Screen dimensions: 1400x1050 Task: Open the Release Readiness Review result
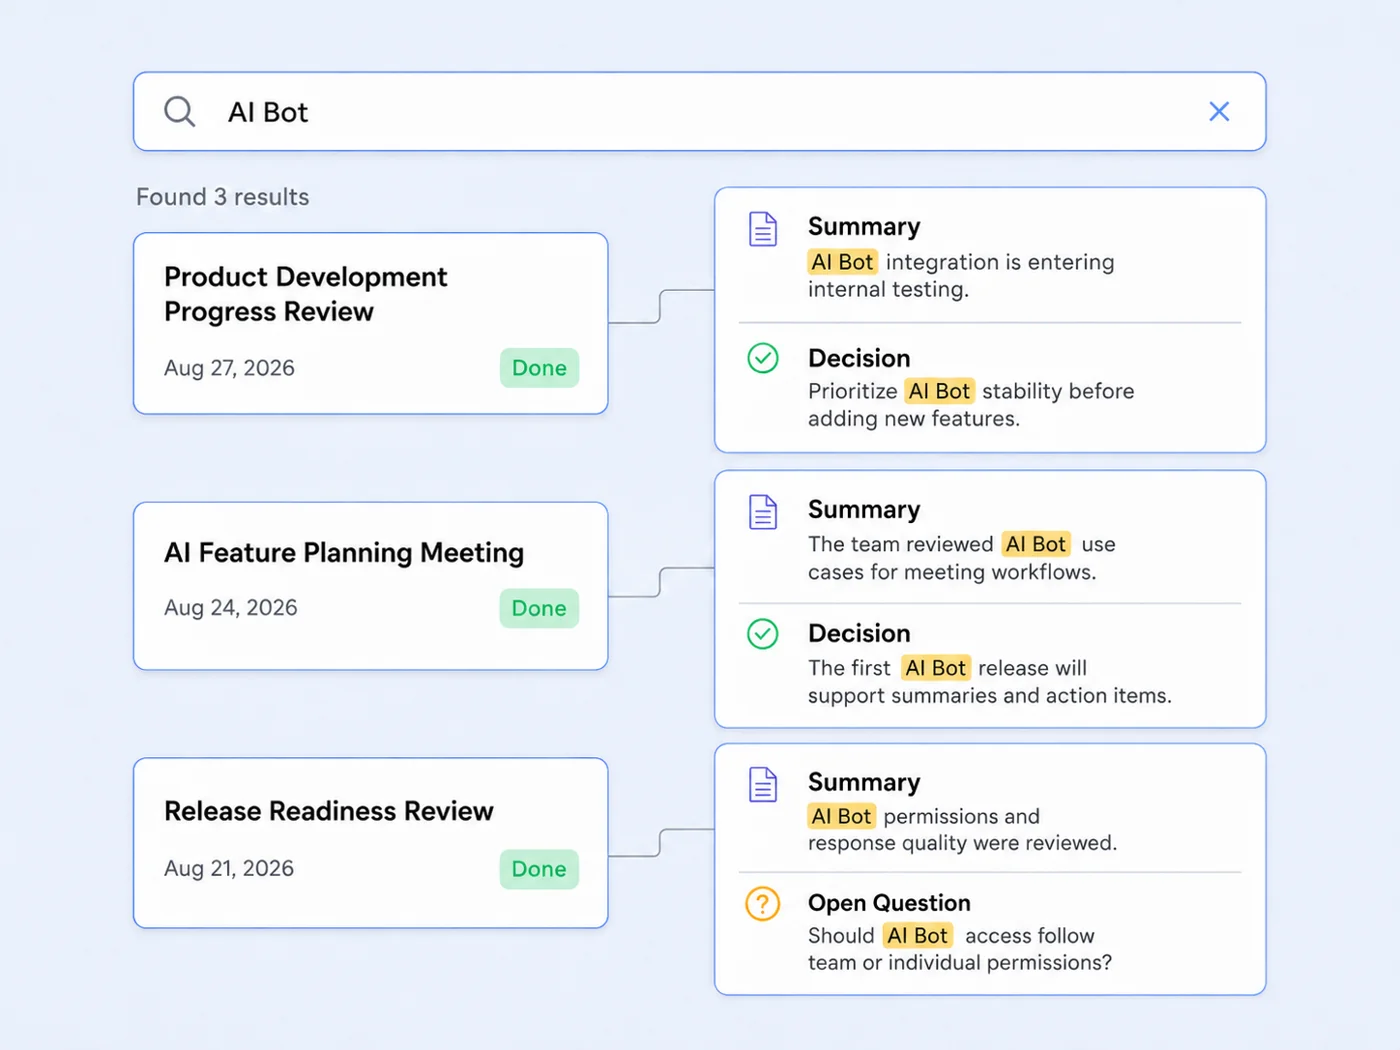click(371, 843)
